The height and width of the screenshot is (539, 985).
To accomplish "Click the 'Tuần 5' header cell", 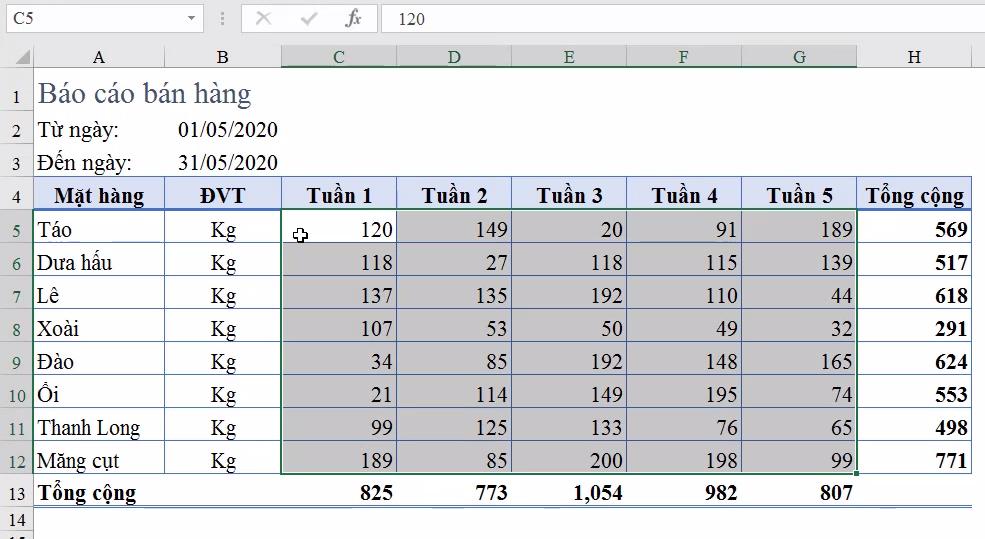I will tap(798, 195).
